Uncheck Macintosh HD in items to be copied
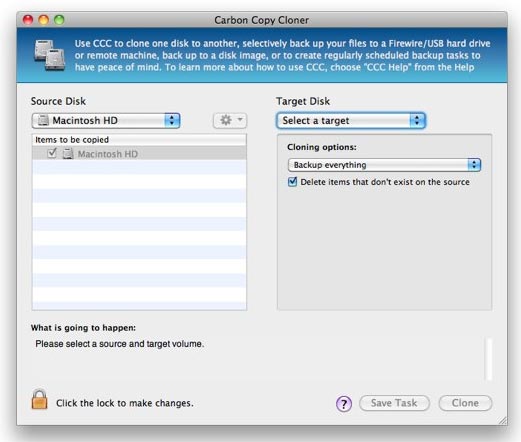Image resolution: width=521 pixels, height=442 pixels. pos(52,153)
